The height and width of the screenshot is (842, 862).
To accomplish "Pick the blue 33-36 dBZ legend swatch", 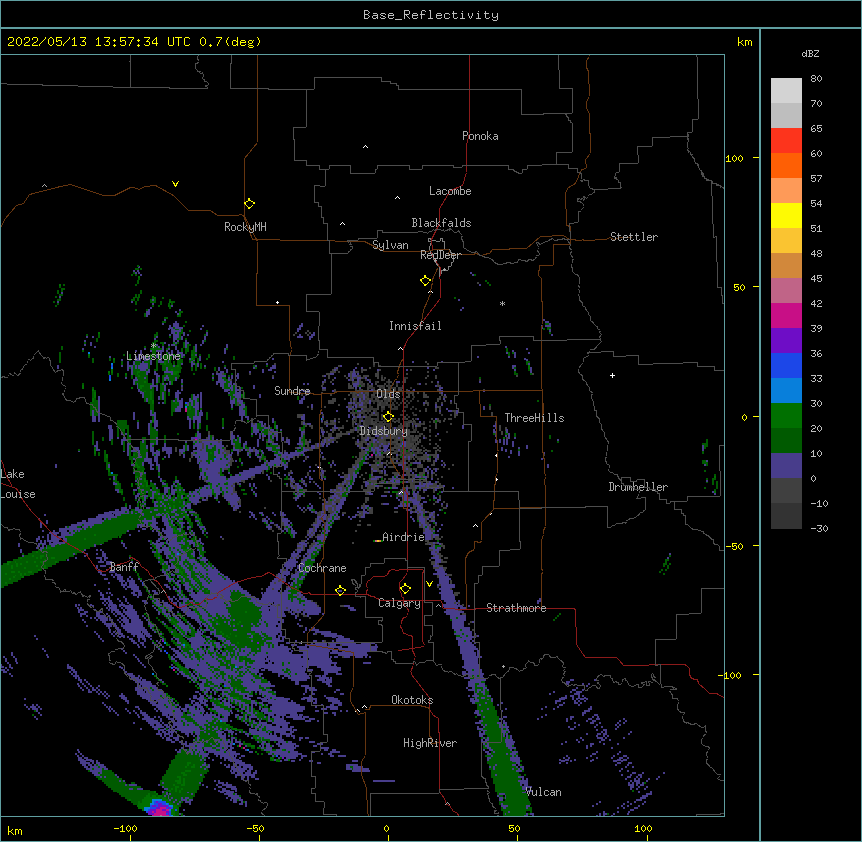I will pos(786,365).
